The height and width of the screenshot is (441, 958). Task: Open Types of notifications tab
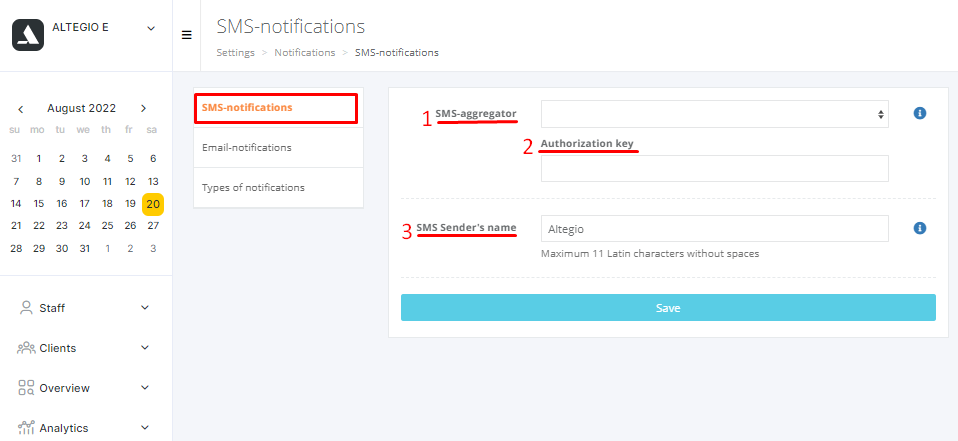coord(253,187)
